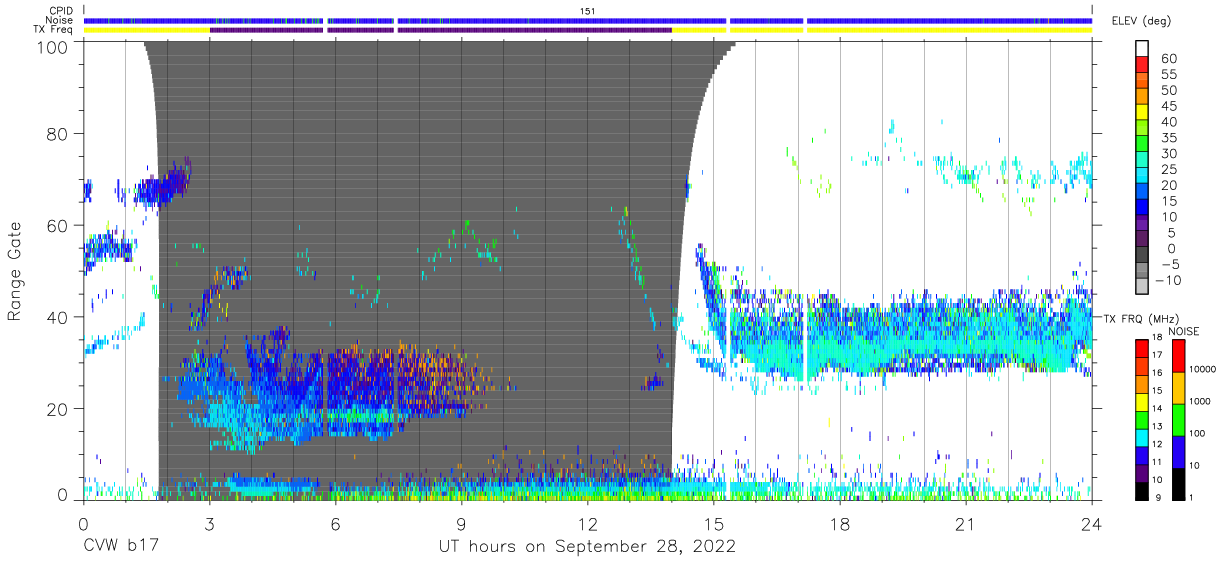This screenshot has height=567, width=1228.
Task: Click the ELEV colorbar label '35'
Action: click(1167, 138)
